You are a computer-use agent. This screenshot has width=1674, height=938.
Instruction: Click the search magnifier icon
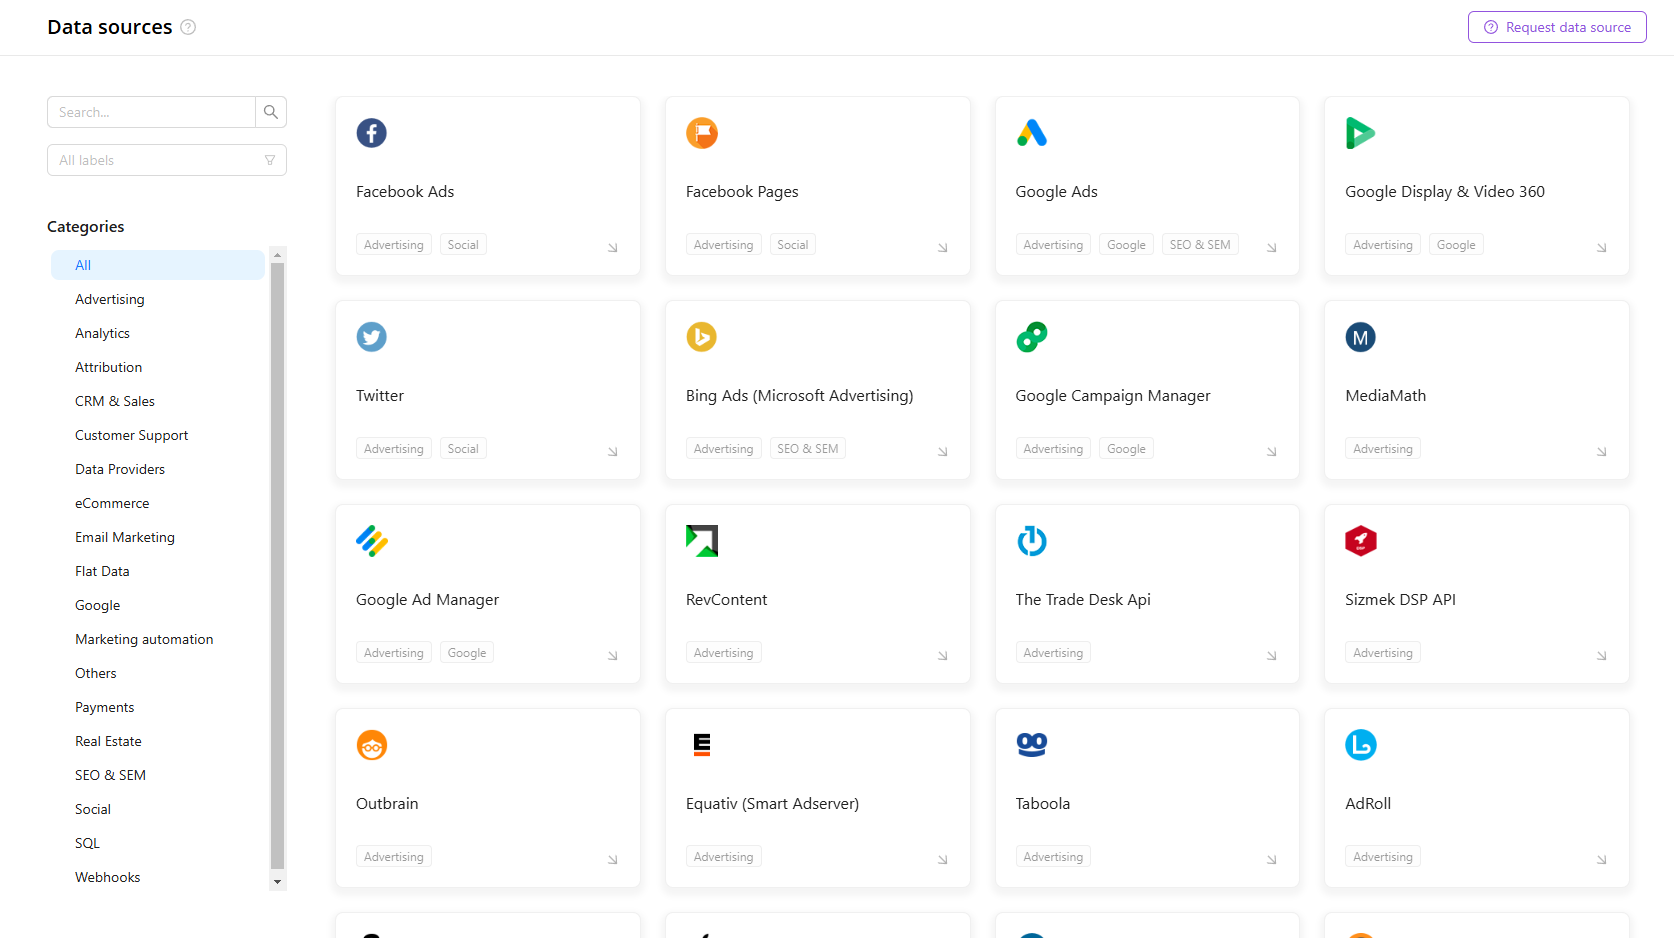[270, 111]
